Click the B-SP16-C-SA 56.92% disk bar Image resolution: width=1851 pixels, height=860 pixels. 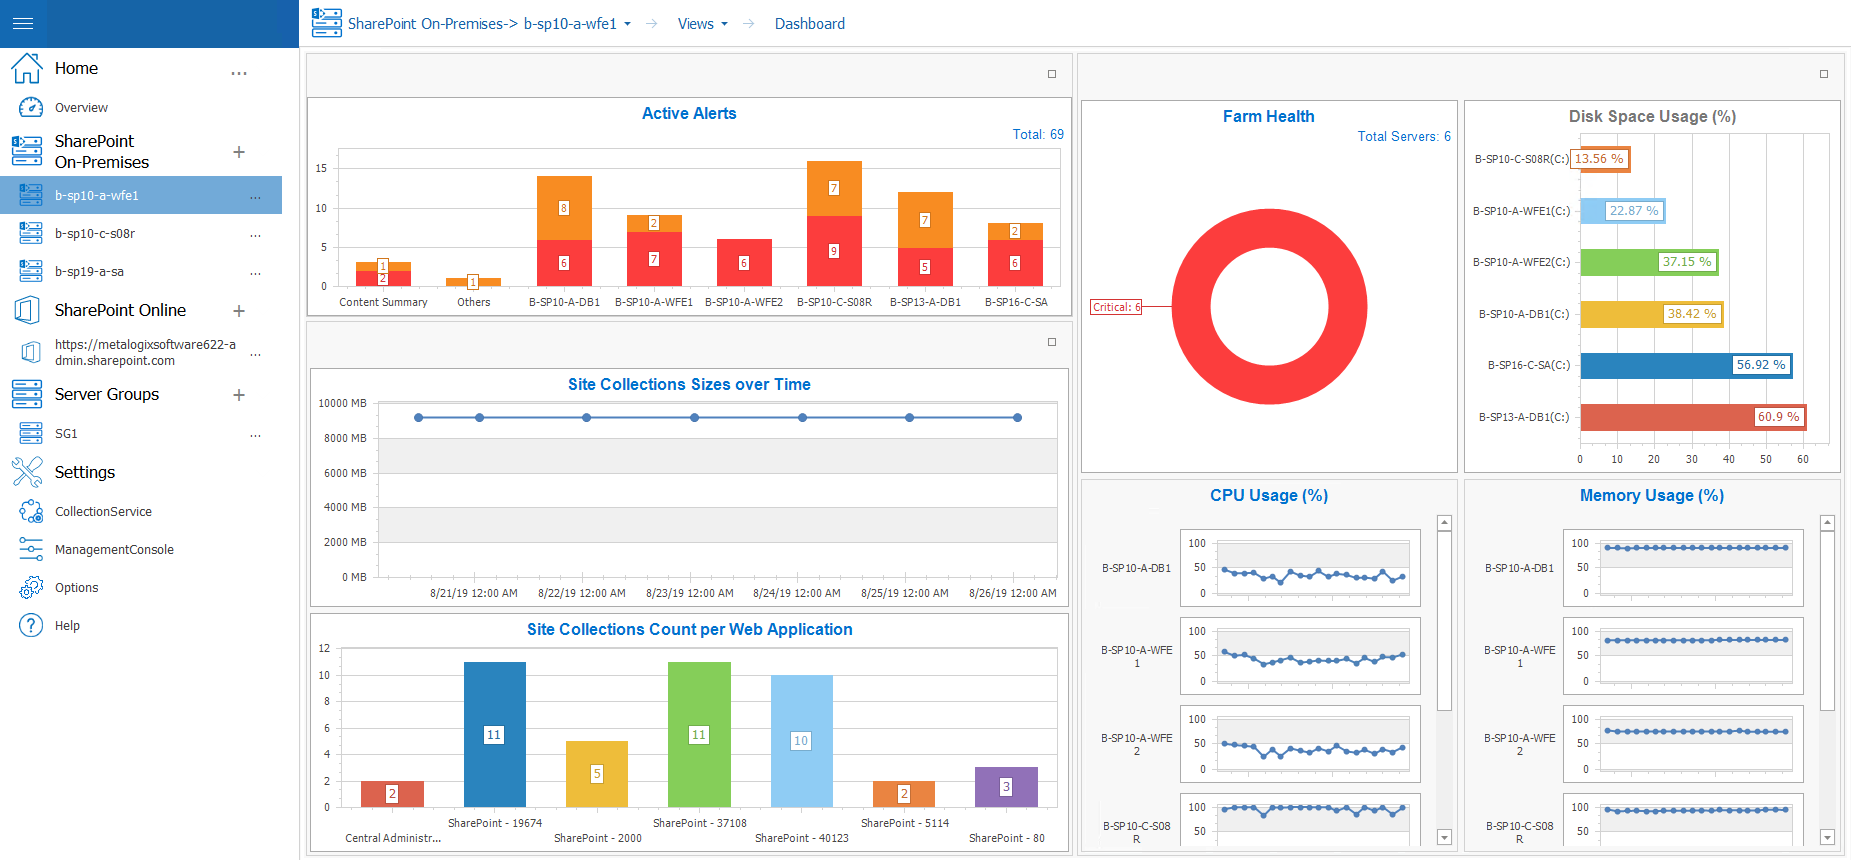(x=1686, y=365)
